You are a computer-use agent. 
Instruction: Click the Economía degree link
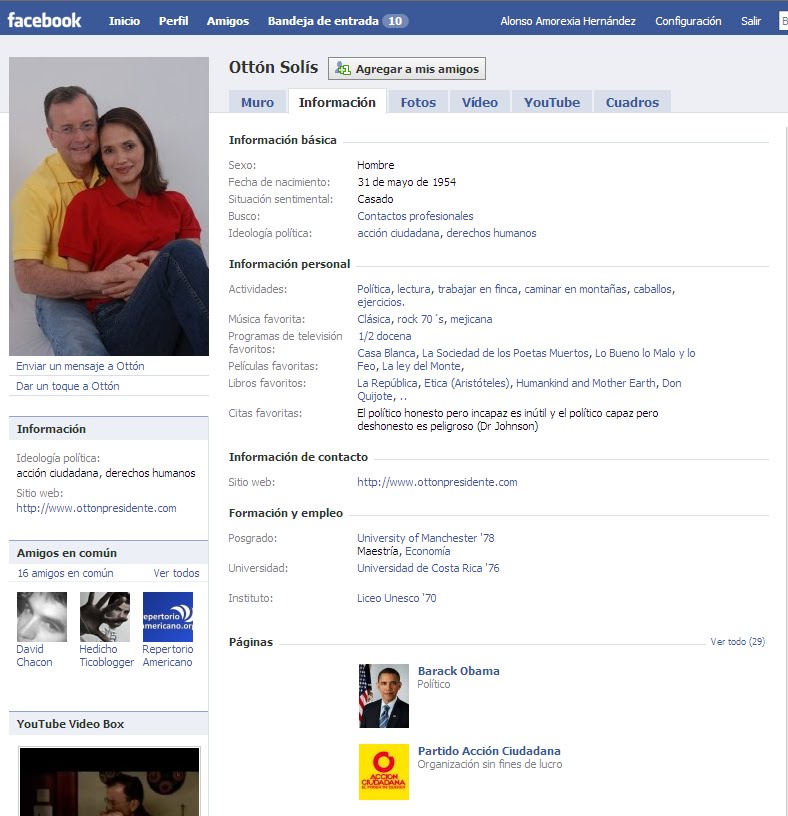427,551
